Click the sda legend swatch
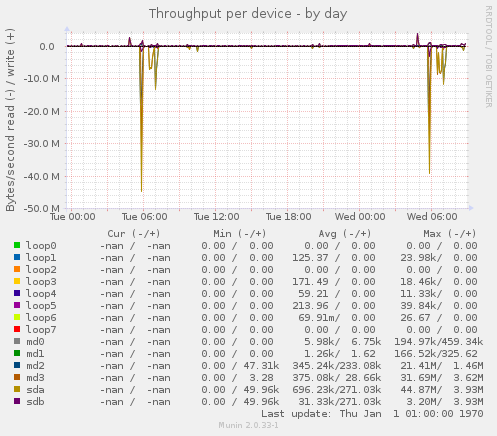497x436 pixels. click(17, 389)
